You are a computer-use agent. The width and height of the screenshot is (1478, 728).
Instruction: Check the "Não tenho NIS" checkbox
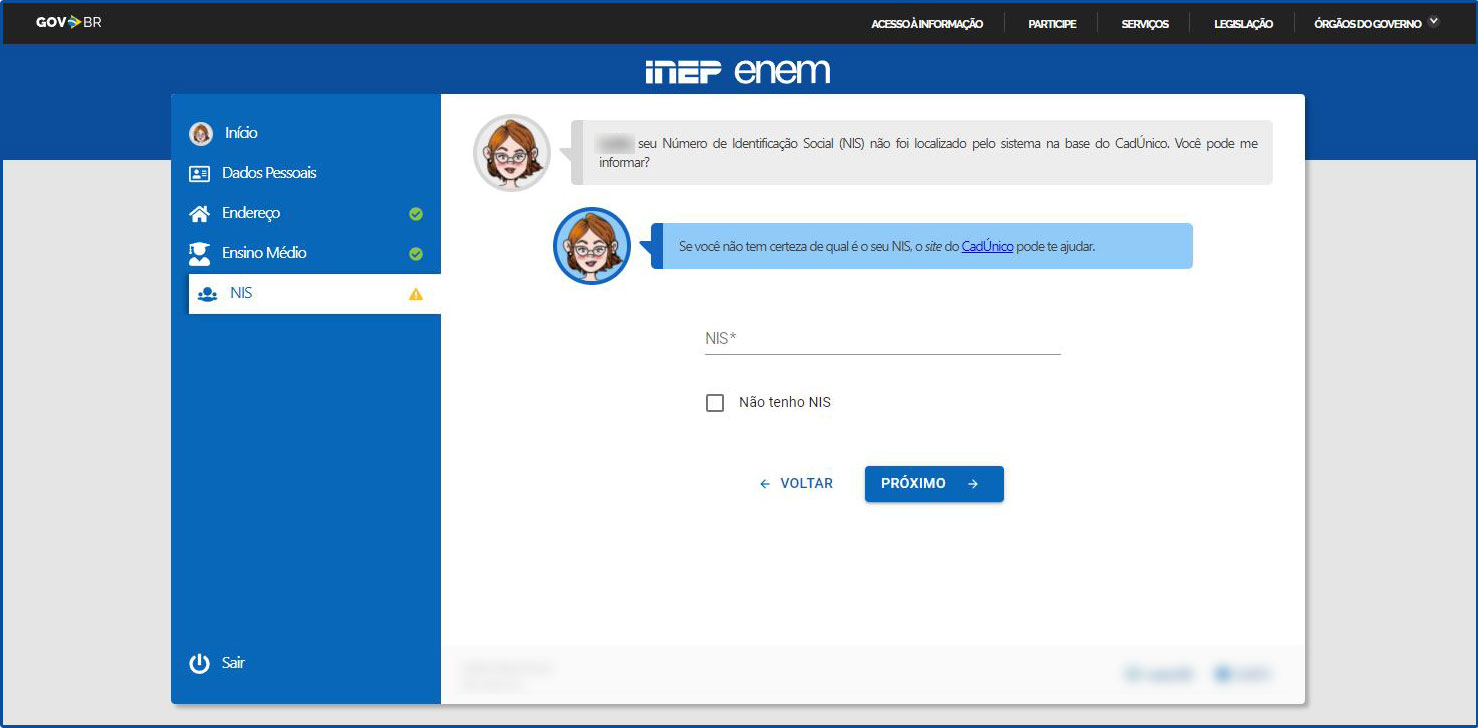tap(715, 403)
